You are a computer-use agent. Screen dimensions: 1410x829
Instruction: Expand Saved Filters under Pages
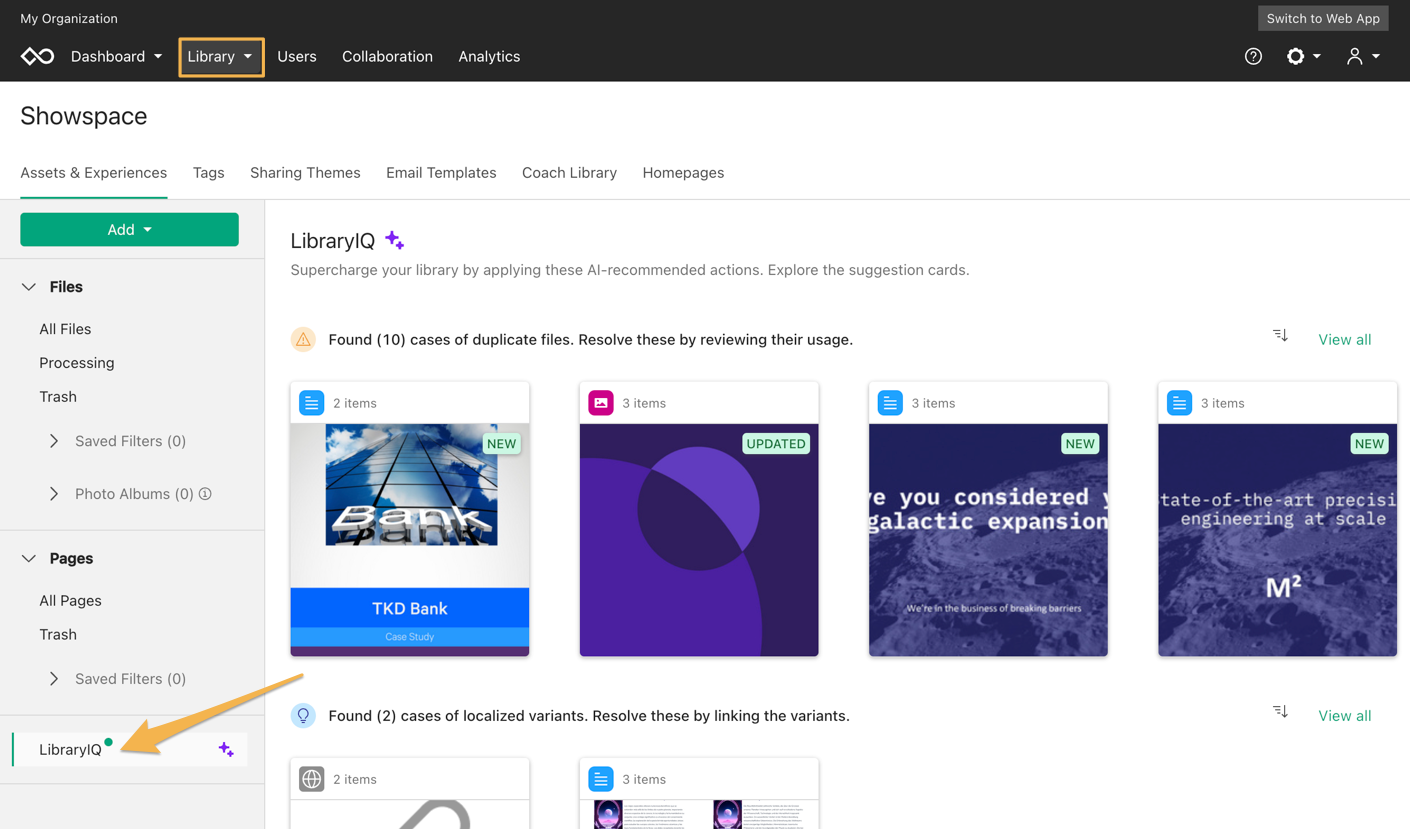point(54,679)
